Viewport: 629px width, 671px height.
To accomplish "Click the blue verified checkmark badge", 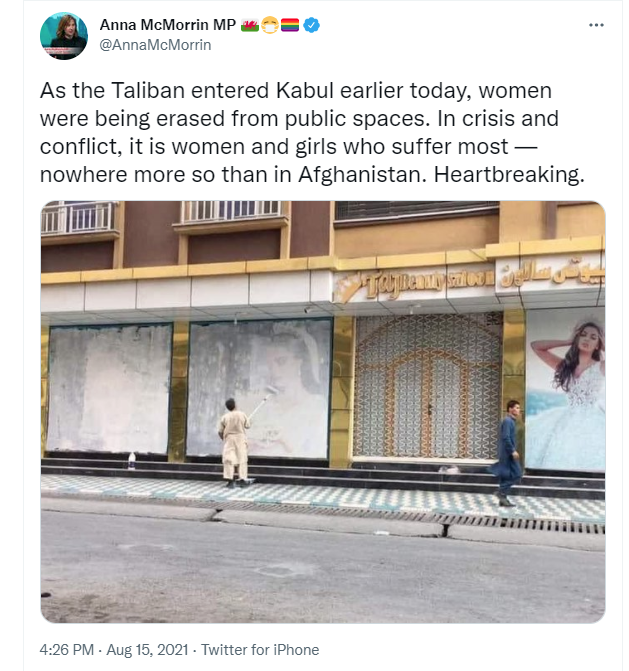I will (312, 25).
